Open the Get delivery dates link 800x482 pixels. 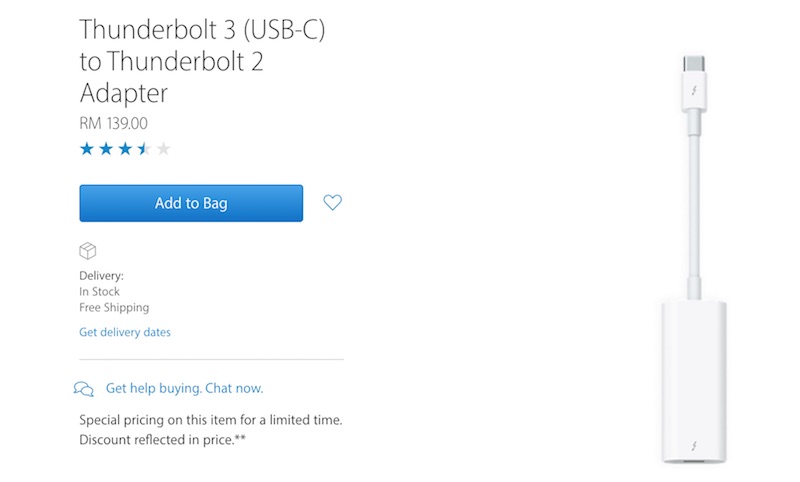[x=125, y=332]
